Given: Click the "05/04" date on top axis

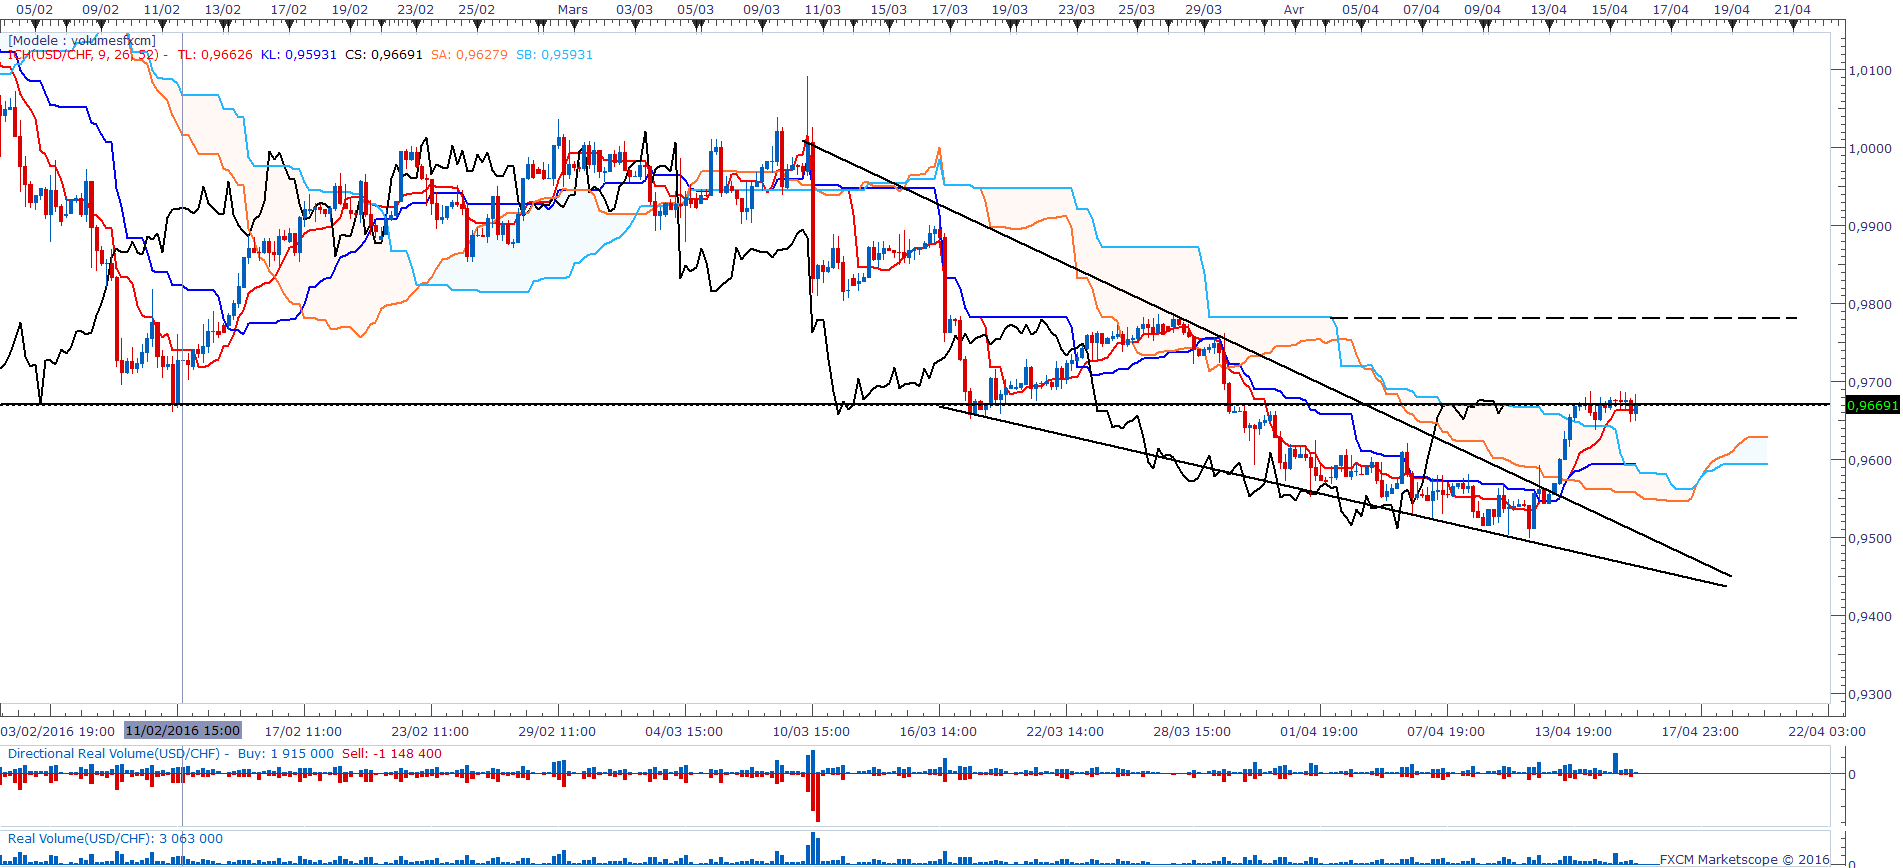Looking at the screenshot, I should coord(1361,10).
